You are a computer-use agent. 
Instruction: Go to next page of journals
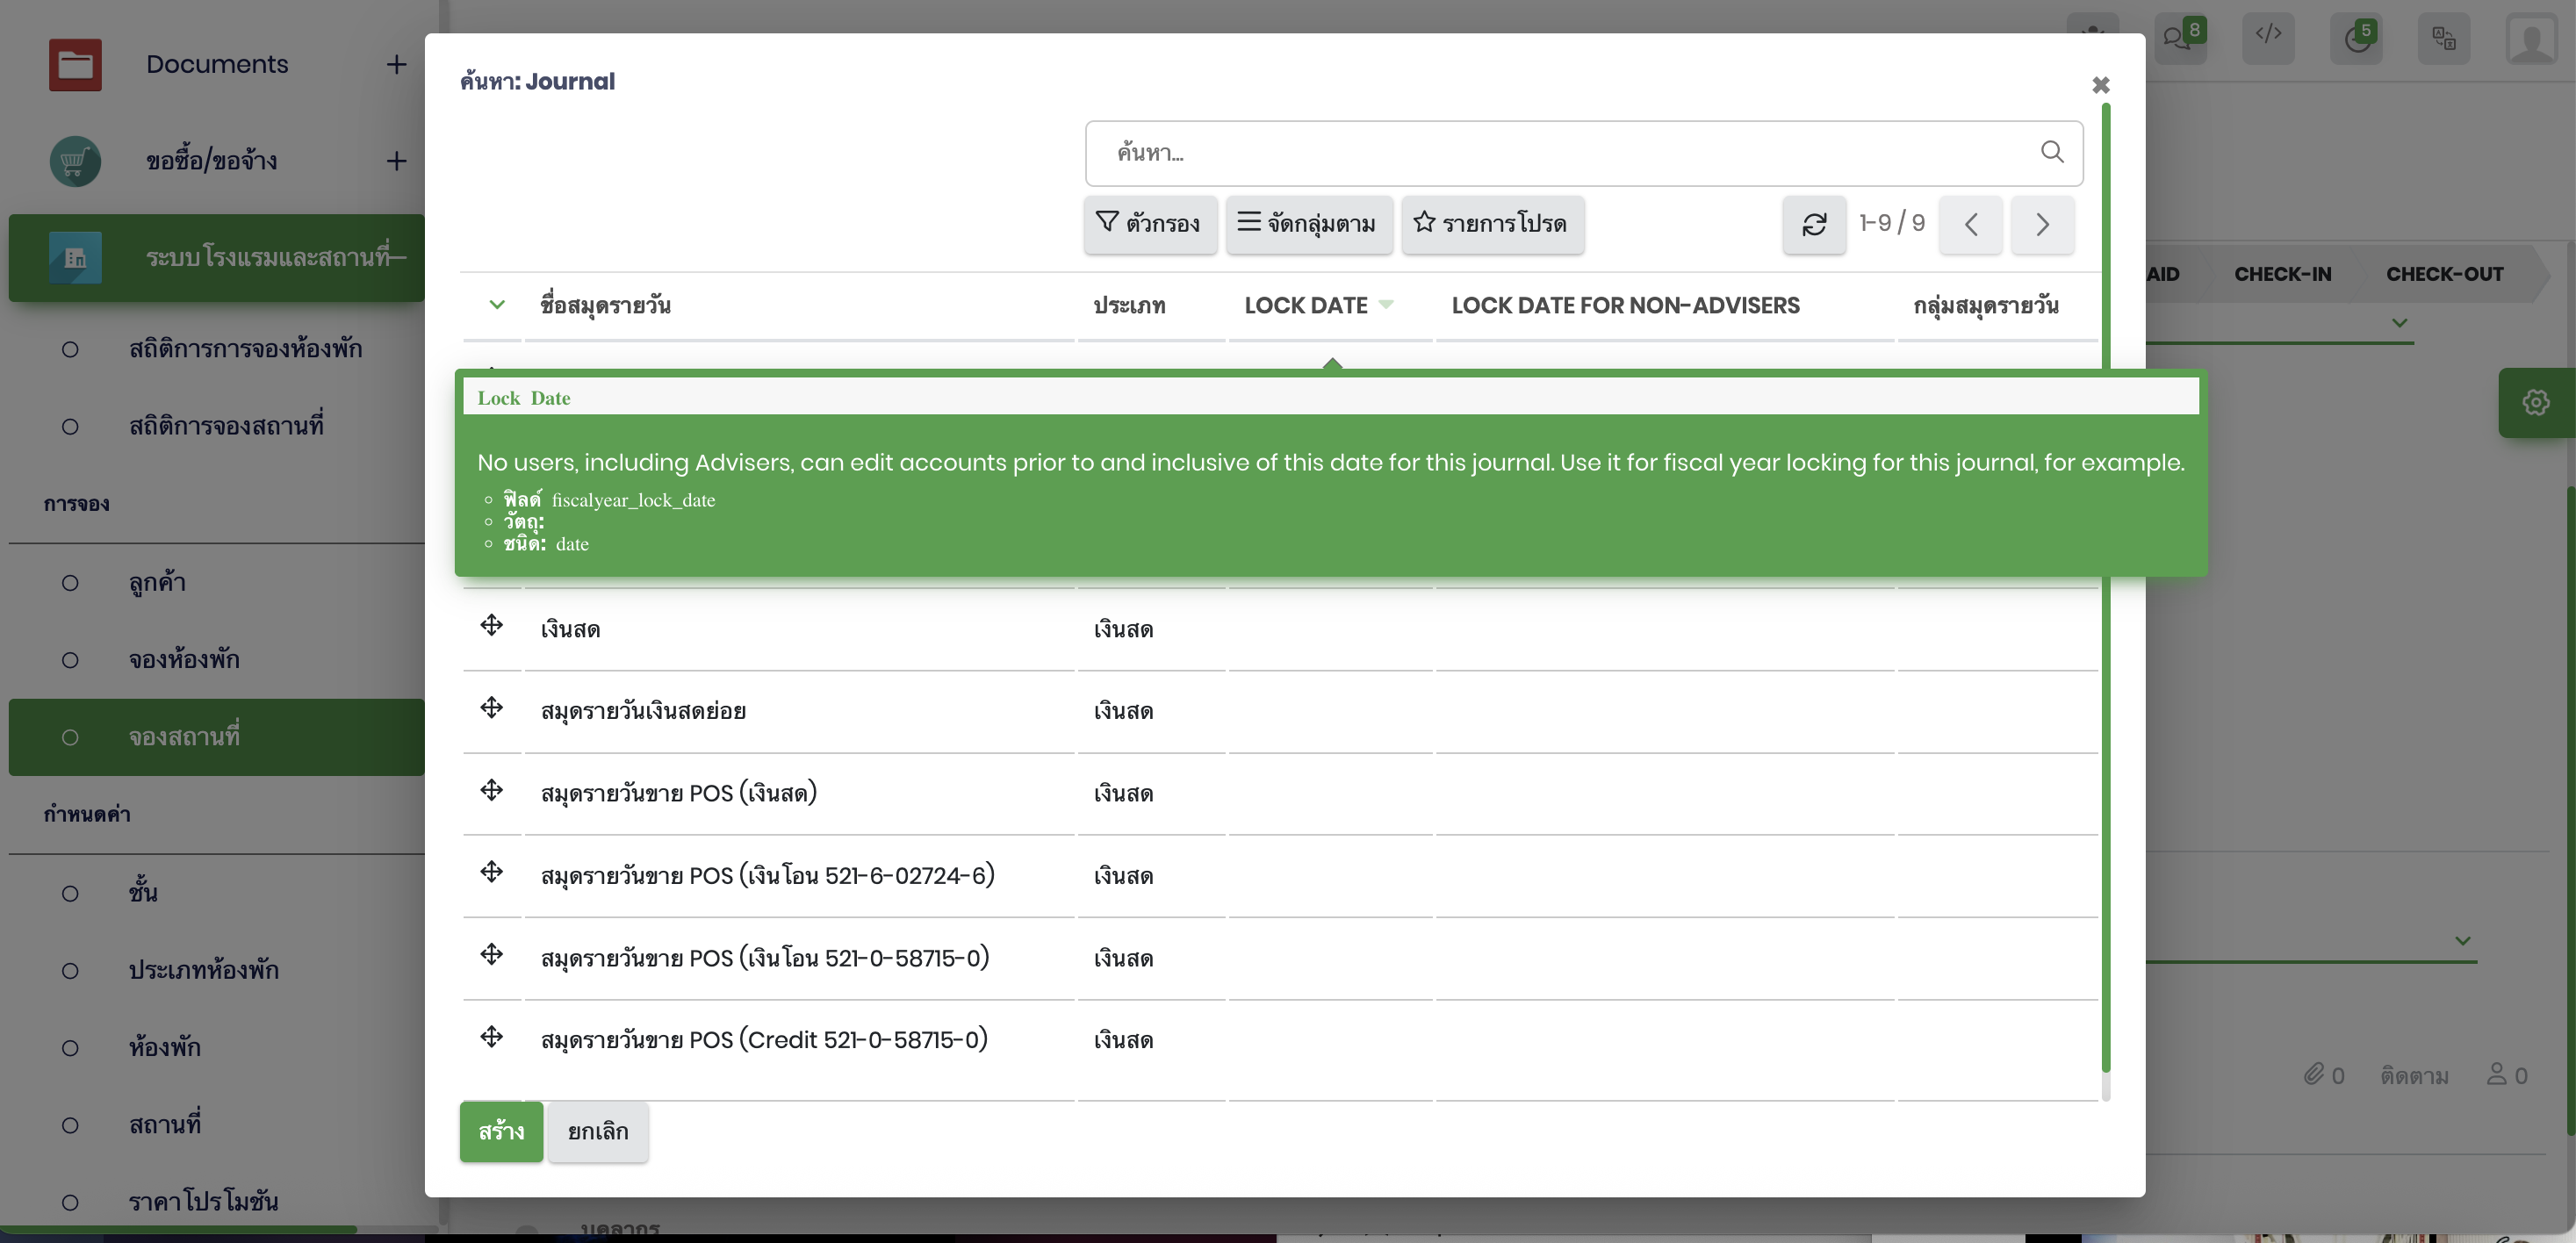2042,224
